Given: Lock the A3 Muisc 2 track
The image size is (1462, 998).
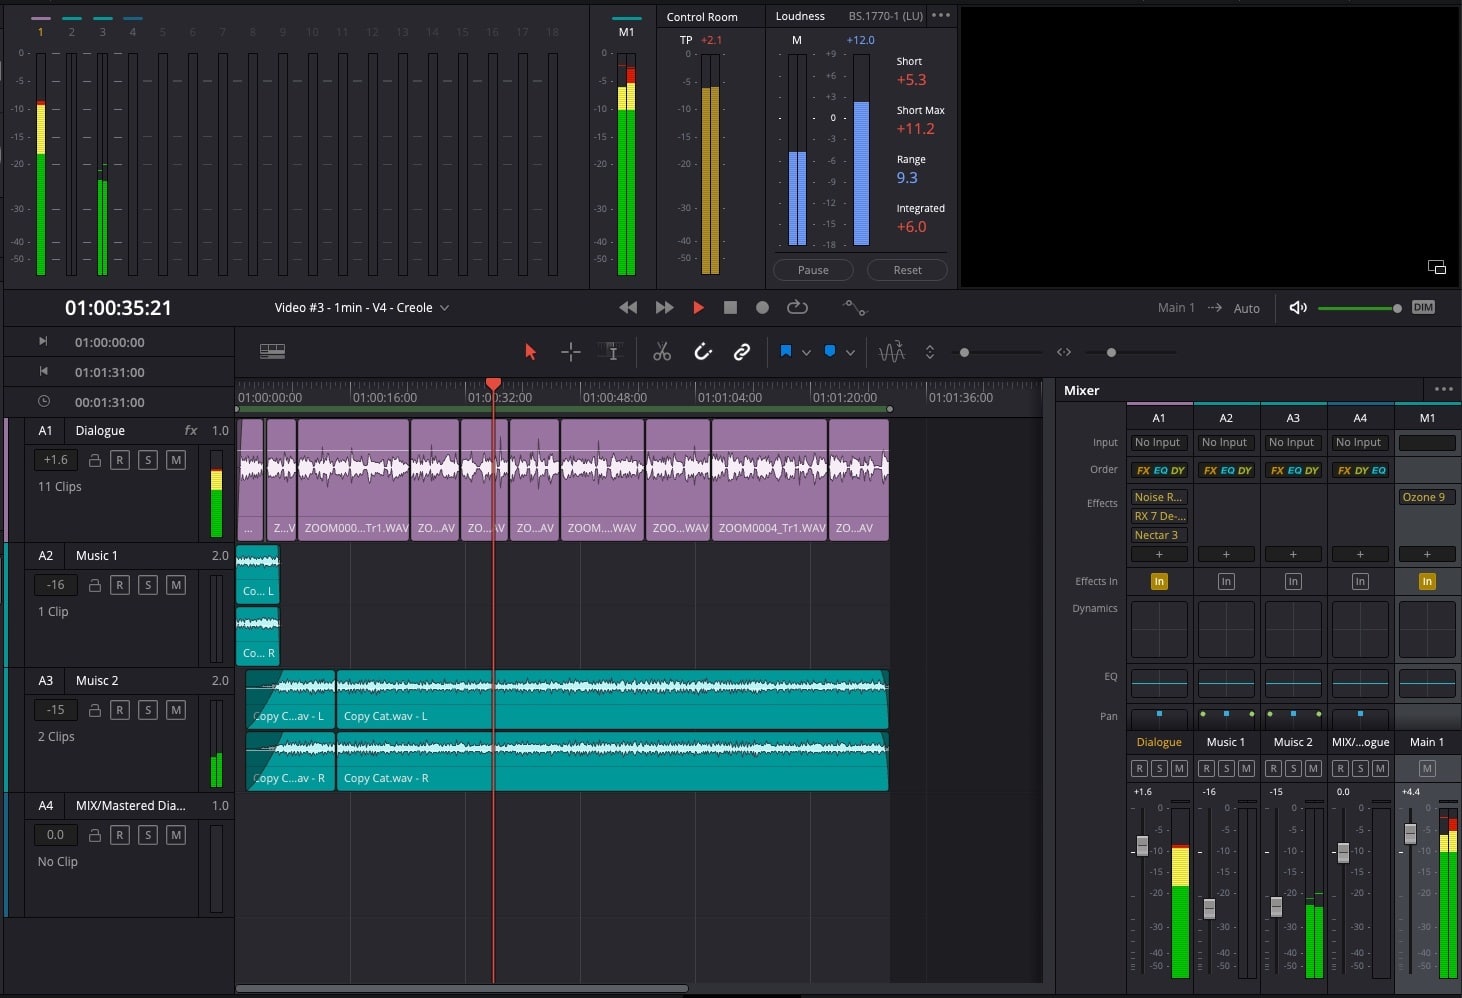Looking at the screenshot, I should click(94, 710).
